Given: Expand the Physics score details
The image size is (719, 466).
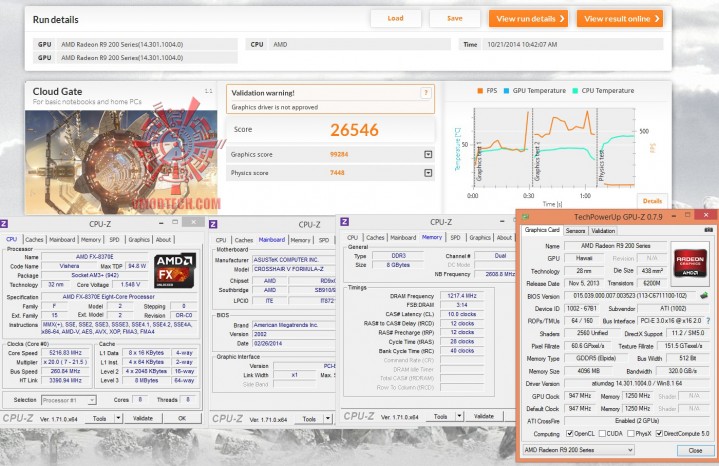Looking at the screenshot, I should pyautogui.click(x=428, y=173).
